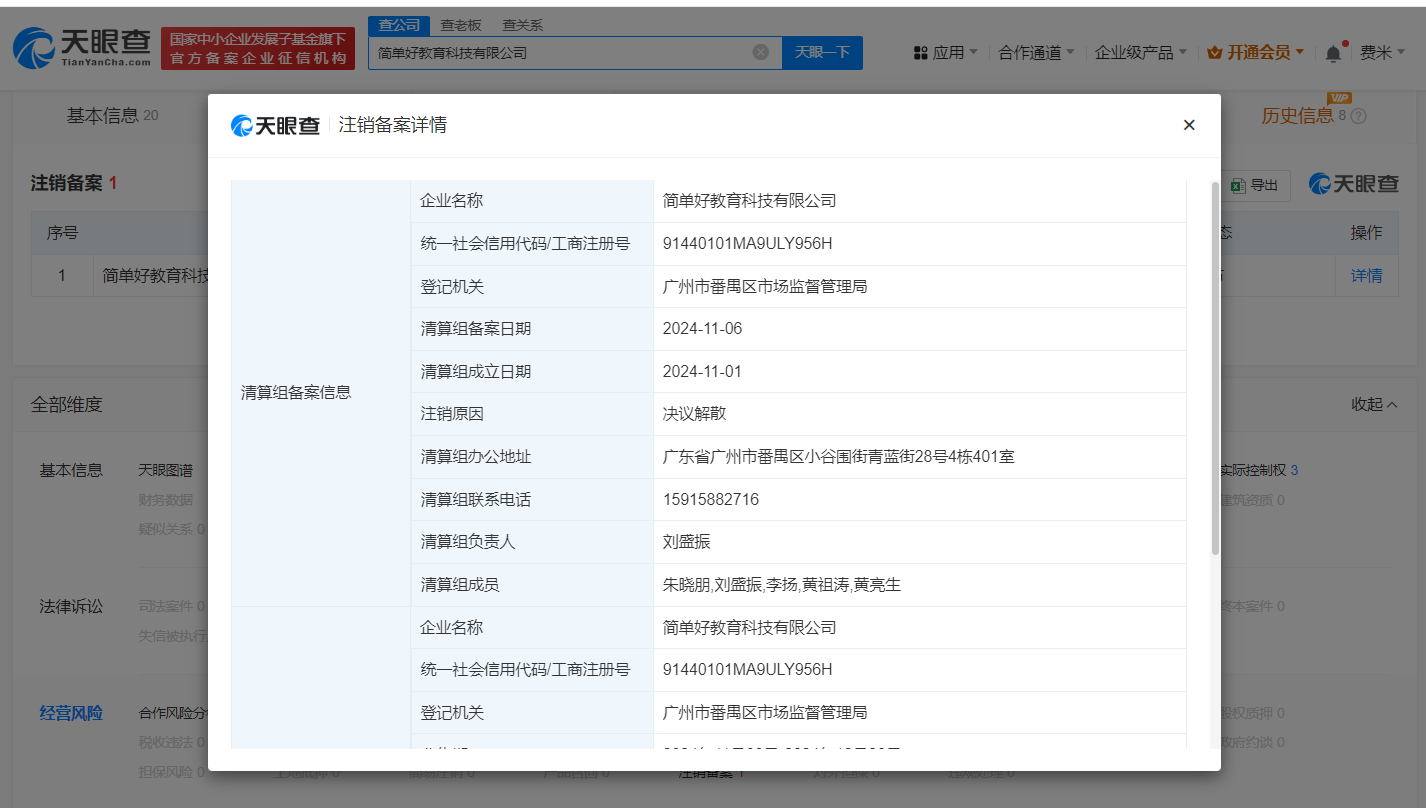Close the 注销备案详情 dialog
The image size is (1426, 808).
1189,125
